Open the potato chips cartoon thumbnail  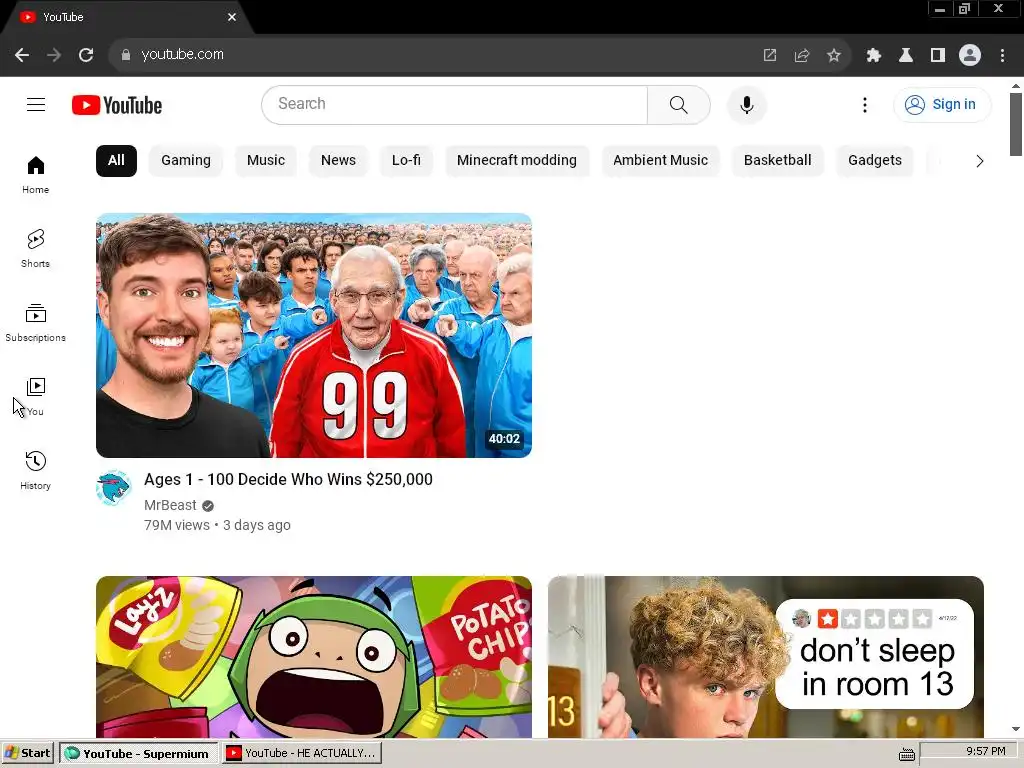313,657
